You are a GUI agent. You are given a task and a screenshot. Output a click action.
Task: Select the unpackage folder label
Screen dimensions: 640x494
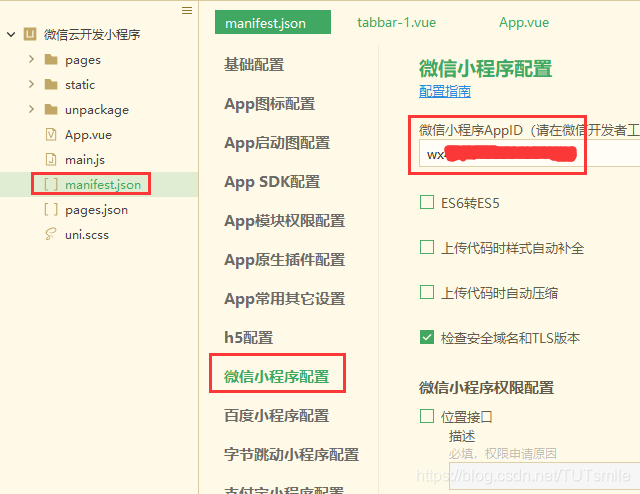click(x=97, y=110)
